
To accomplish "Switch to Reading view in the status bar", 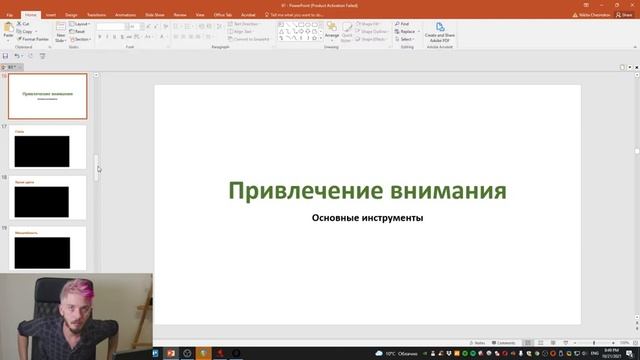I will coord(553,343).
